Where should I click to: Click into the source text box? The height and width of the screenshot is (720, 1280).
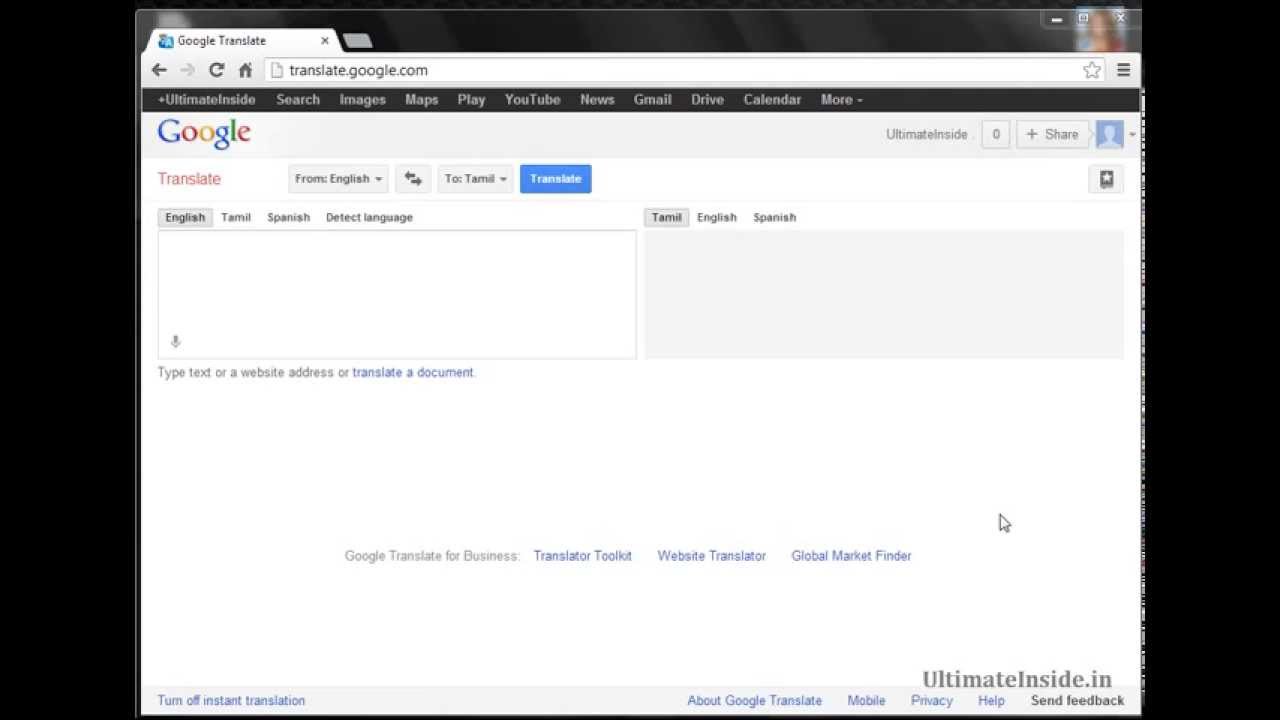click(397, 294)
